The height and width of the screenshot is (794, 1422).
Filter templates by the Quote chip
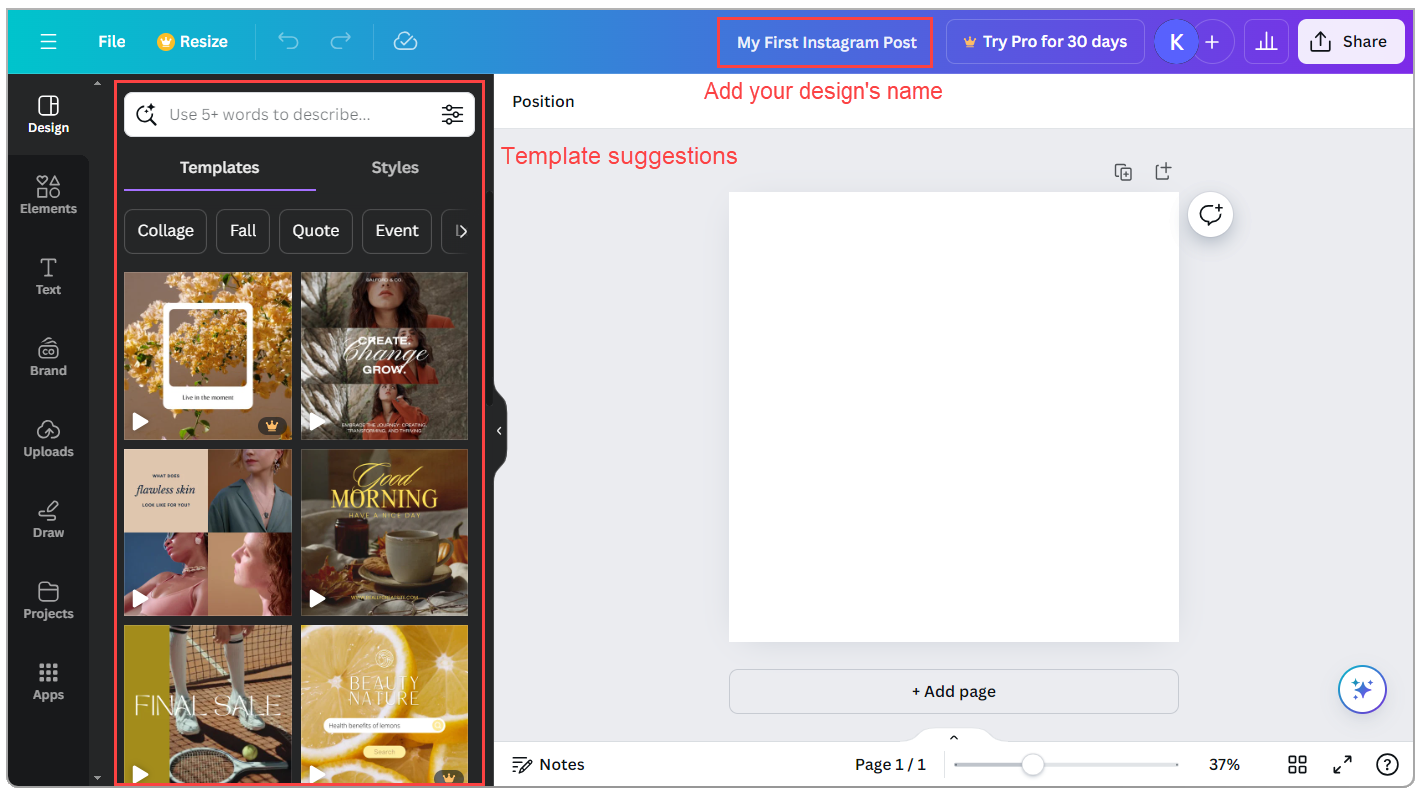point(315,231)
